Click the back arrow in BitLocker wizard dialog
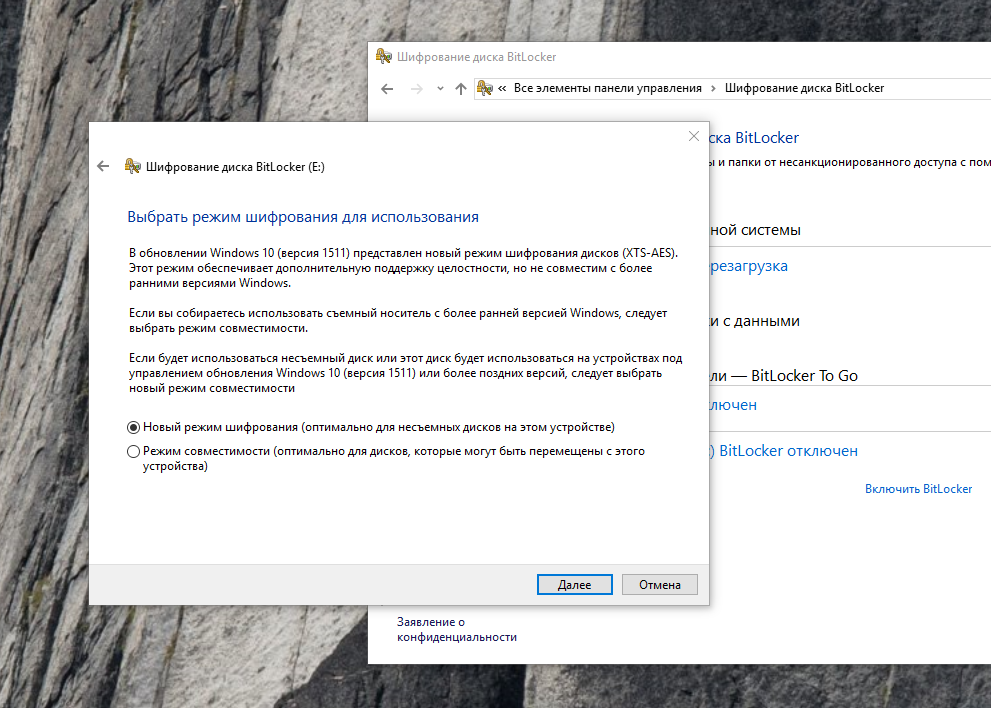This screenshot has height=708, width=991. point(104,166)
